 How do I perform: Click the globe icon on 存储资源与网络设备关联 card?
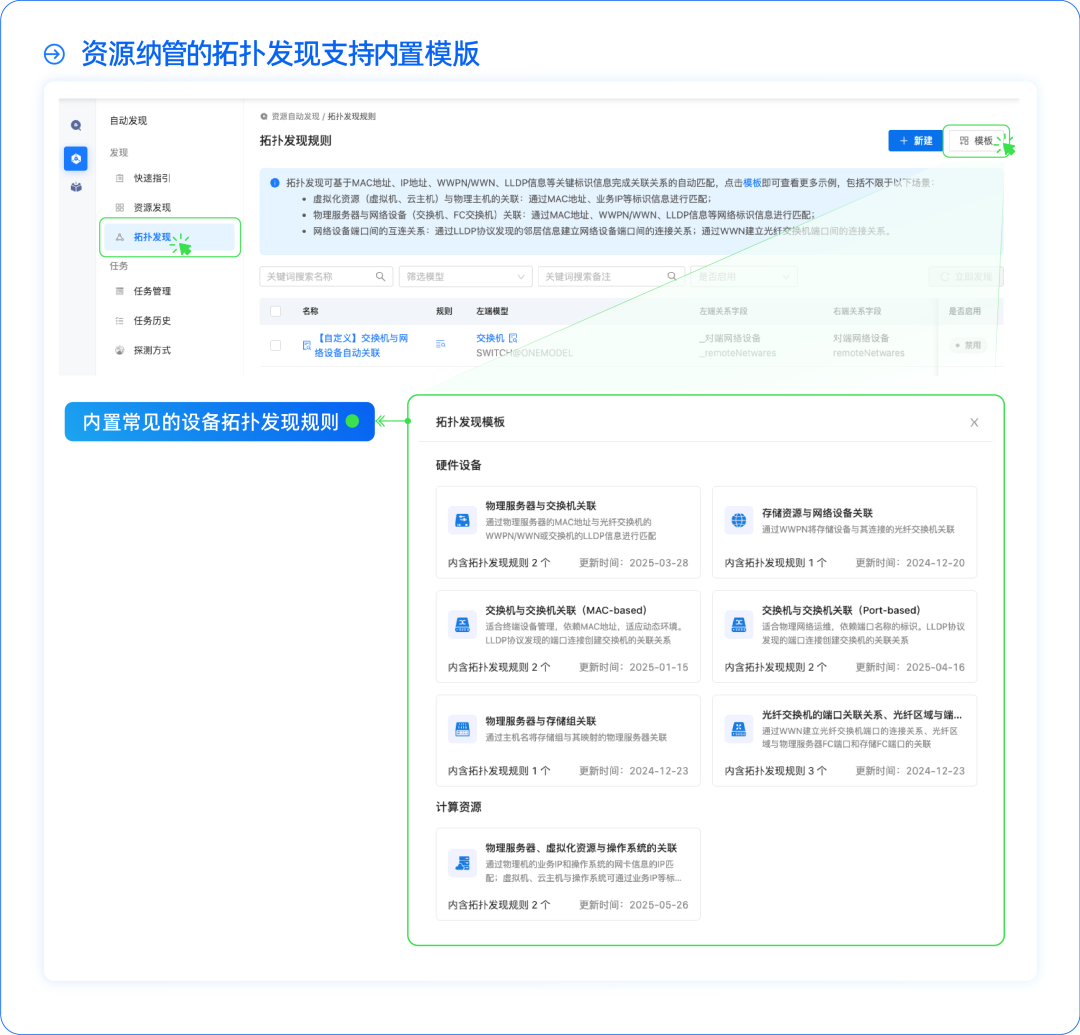(x=738, y=519)
